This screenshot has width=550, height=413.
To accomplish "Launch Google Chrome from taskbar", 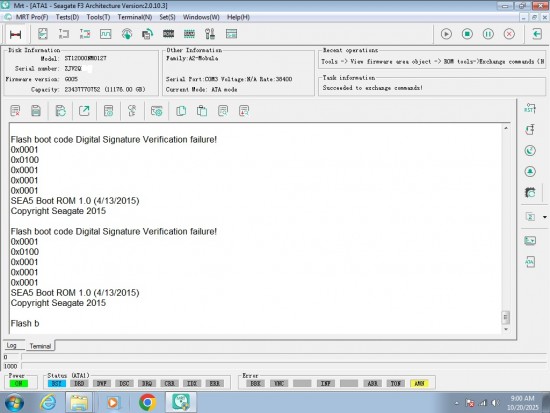I will point(147,402).
